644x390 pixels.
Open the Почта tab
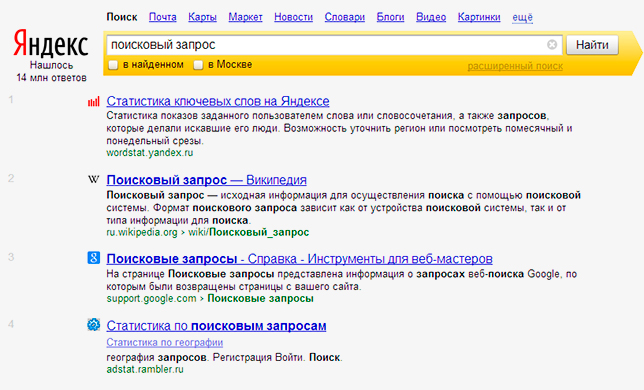[163, 17]
